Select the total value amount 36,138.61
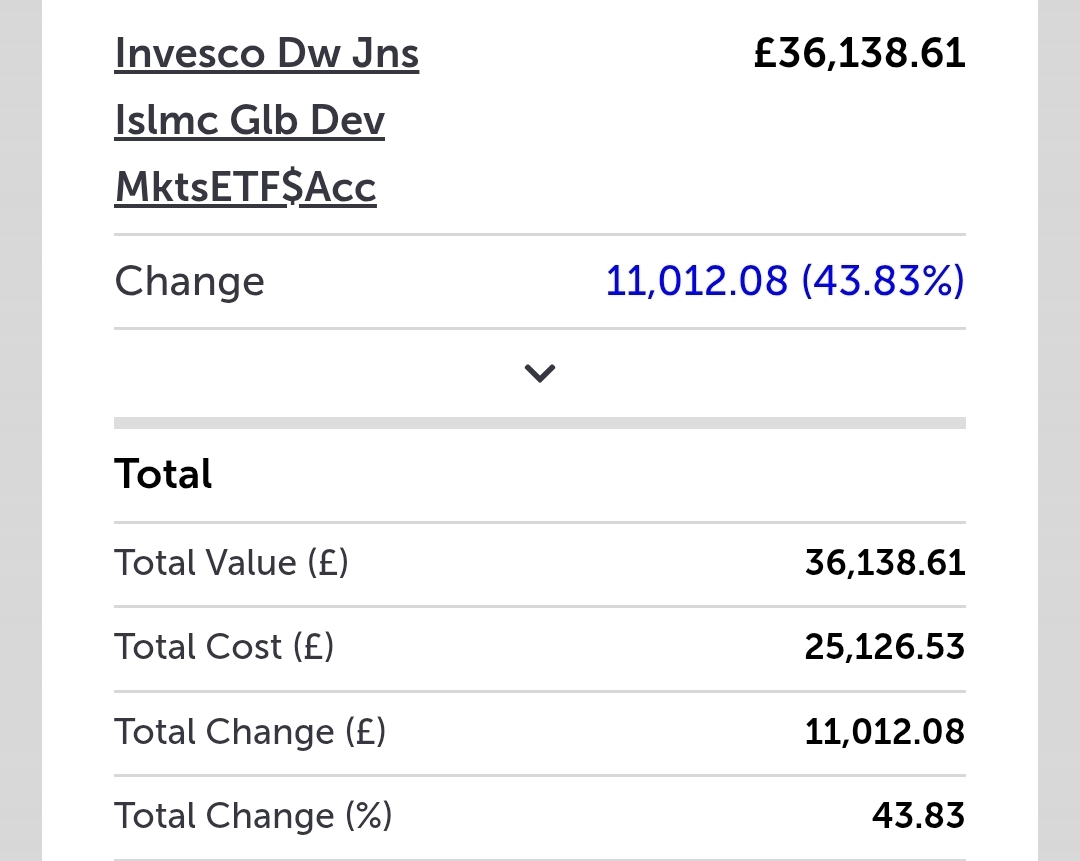This screenshot has width=1080, height=861. click(885, 563)
